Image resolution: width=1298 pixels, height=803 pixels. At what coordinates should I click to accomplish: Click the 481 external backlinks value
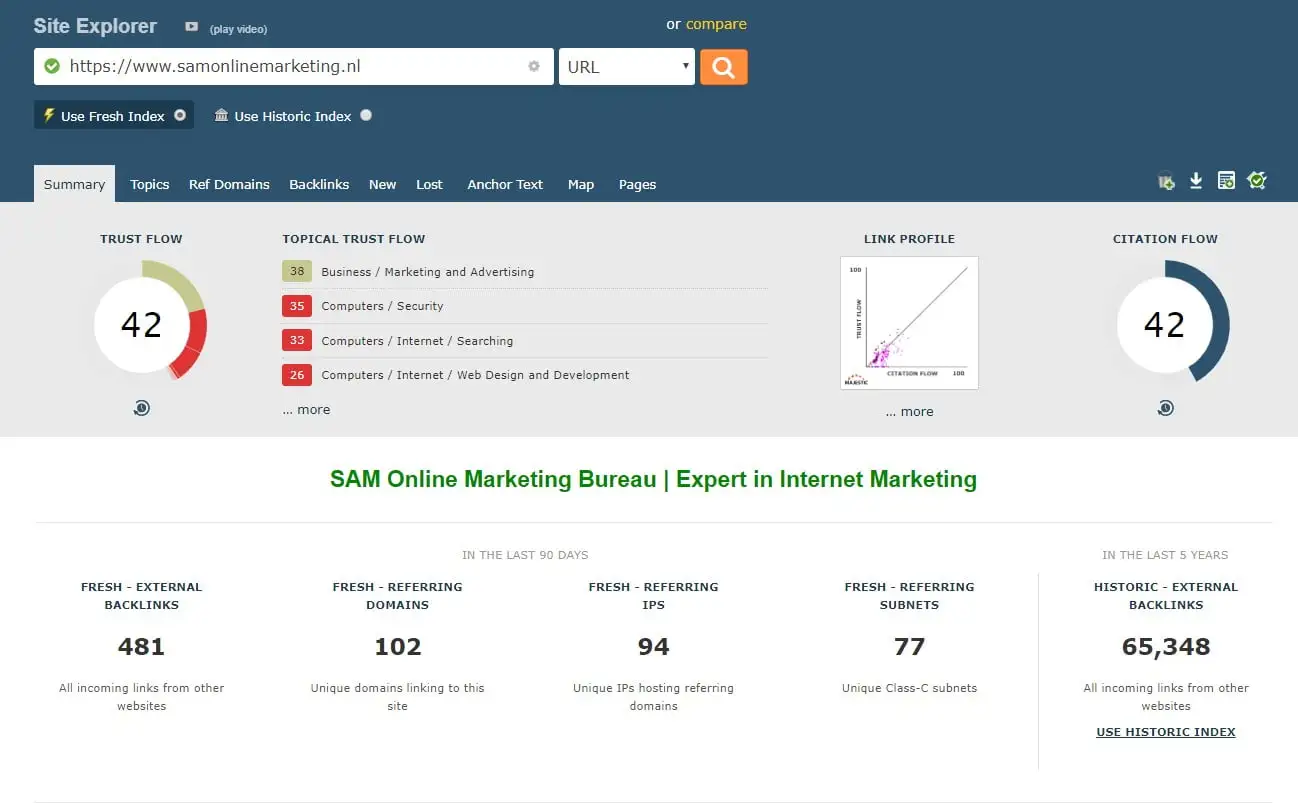click(141, 647)
